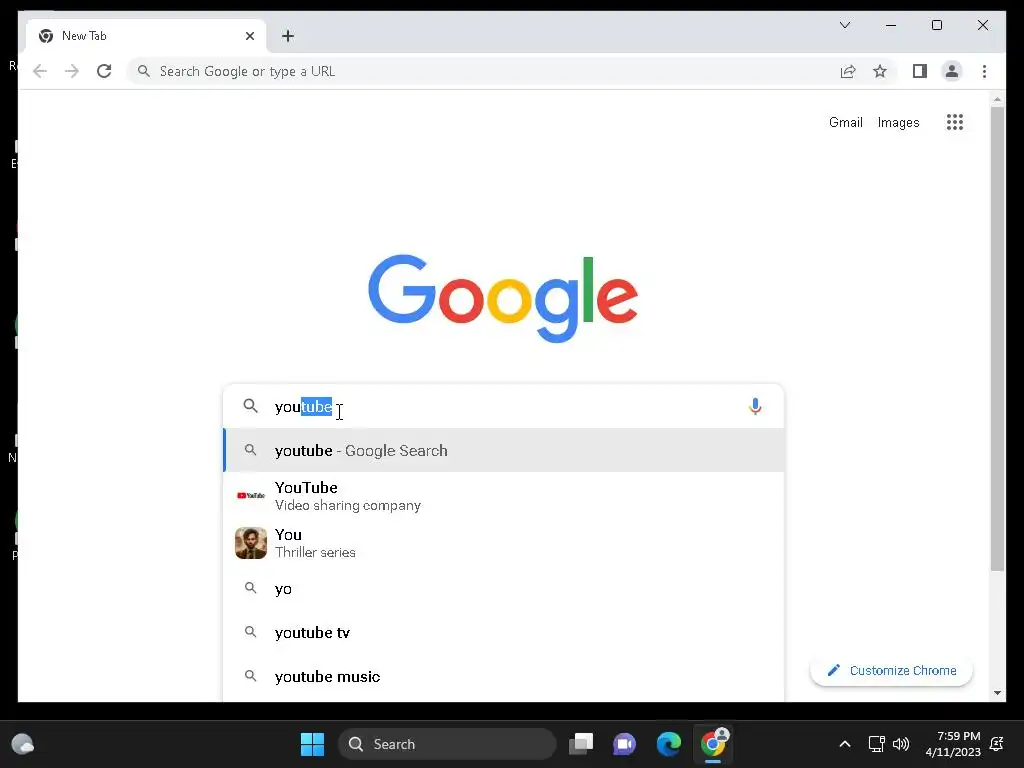This screenshot has width=1024, height=768.
Task: Open the clock showing 7:59 PM
Action: 953,744
